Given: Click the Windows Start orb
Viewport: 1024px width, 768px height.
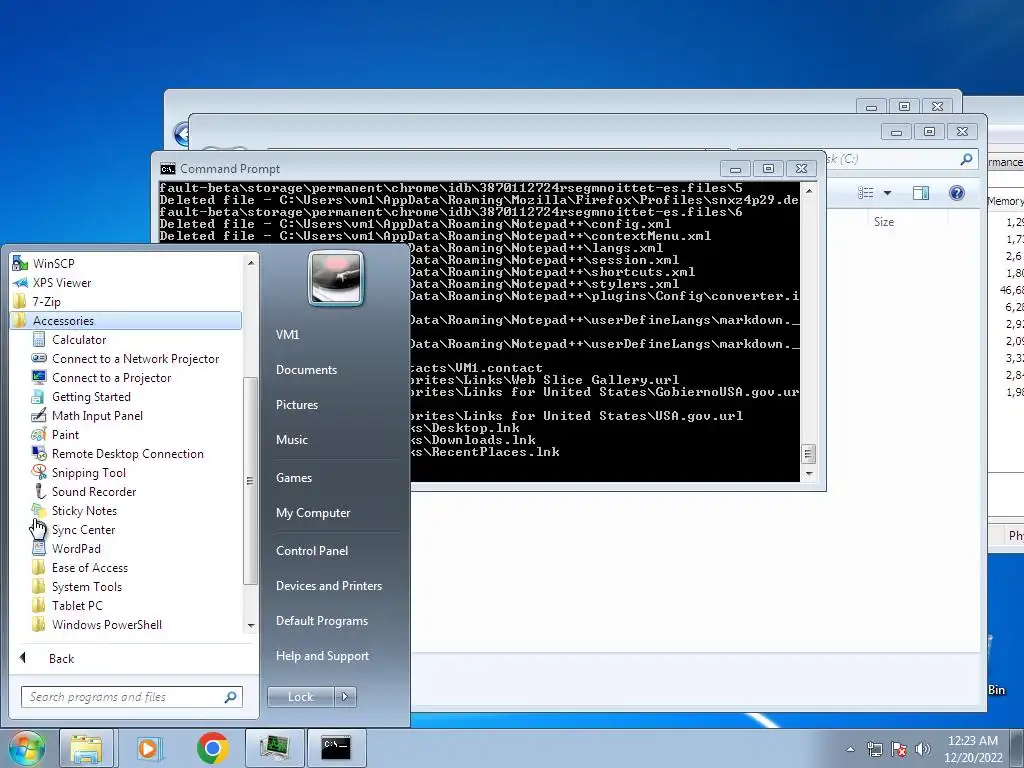Looking at the screenshot, I should coord(26,748).
